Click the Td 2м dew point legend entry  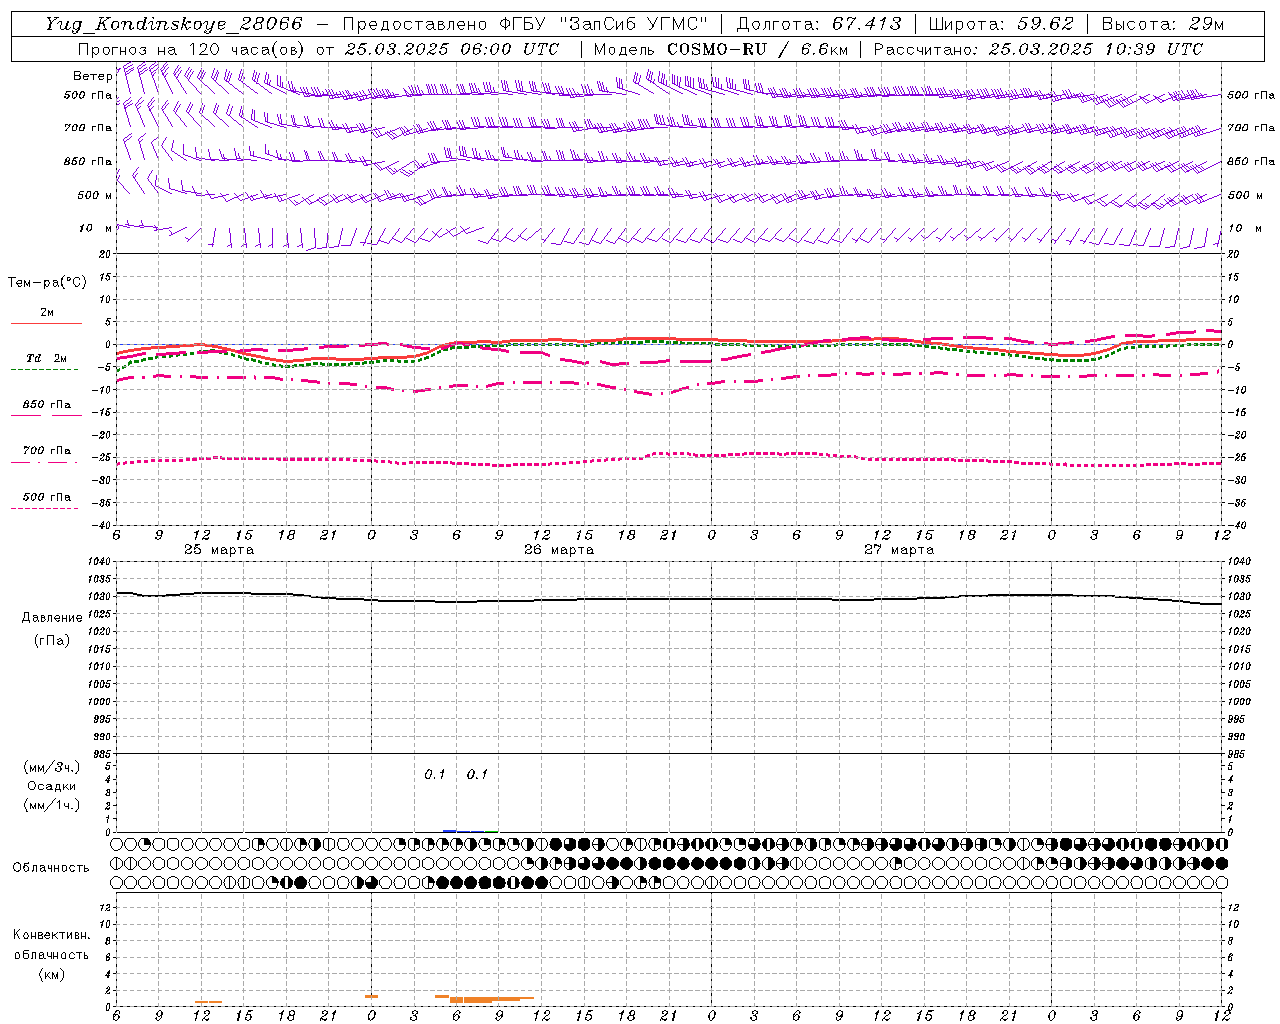46,358
